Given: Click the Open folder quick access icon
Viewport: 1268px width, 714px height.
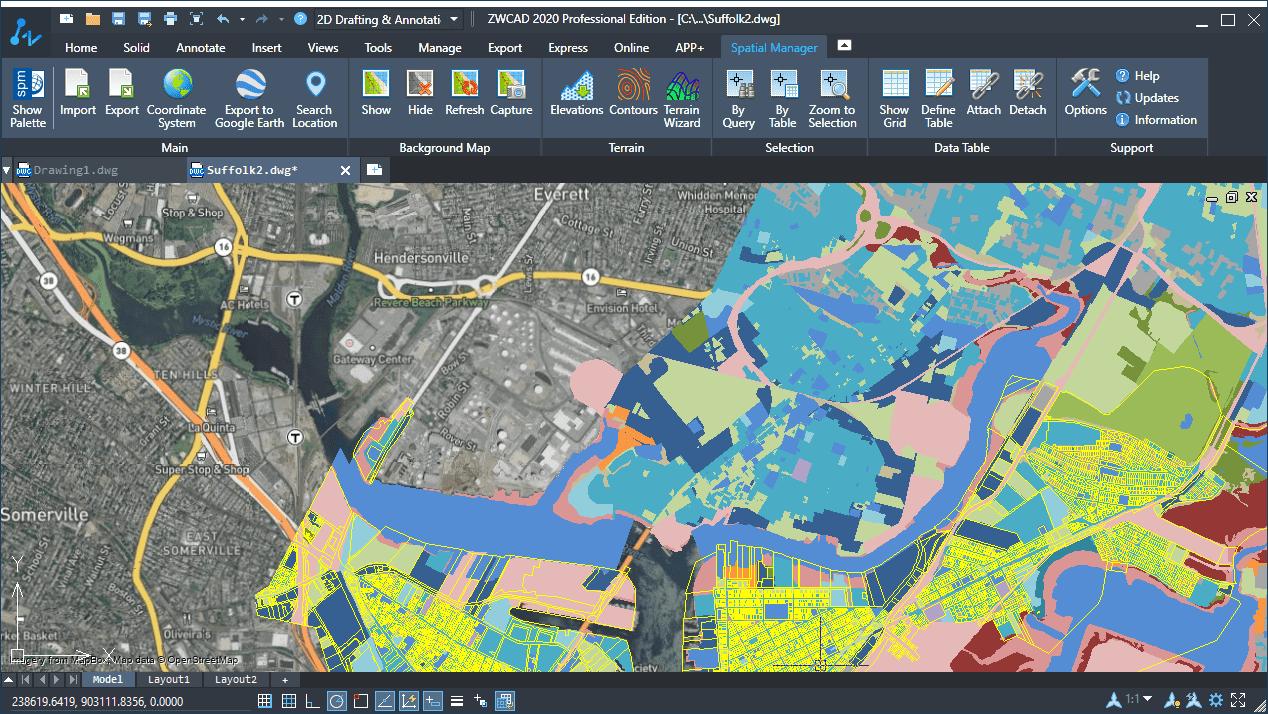Looking at the screenshot, I should coord(93,19).
